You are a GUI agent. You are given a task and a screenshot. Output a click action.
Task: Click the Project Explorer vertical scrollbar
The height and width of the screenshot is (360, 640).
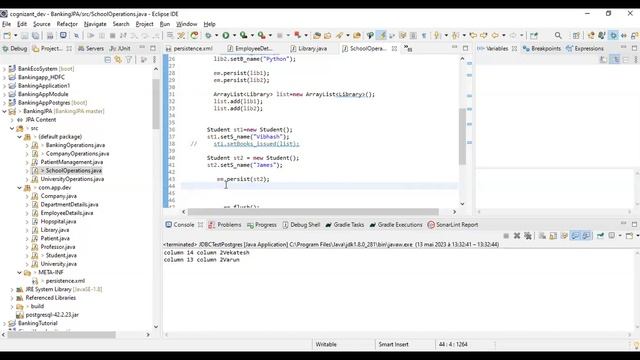tap(156, 104)
